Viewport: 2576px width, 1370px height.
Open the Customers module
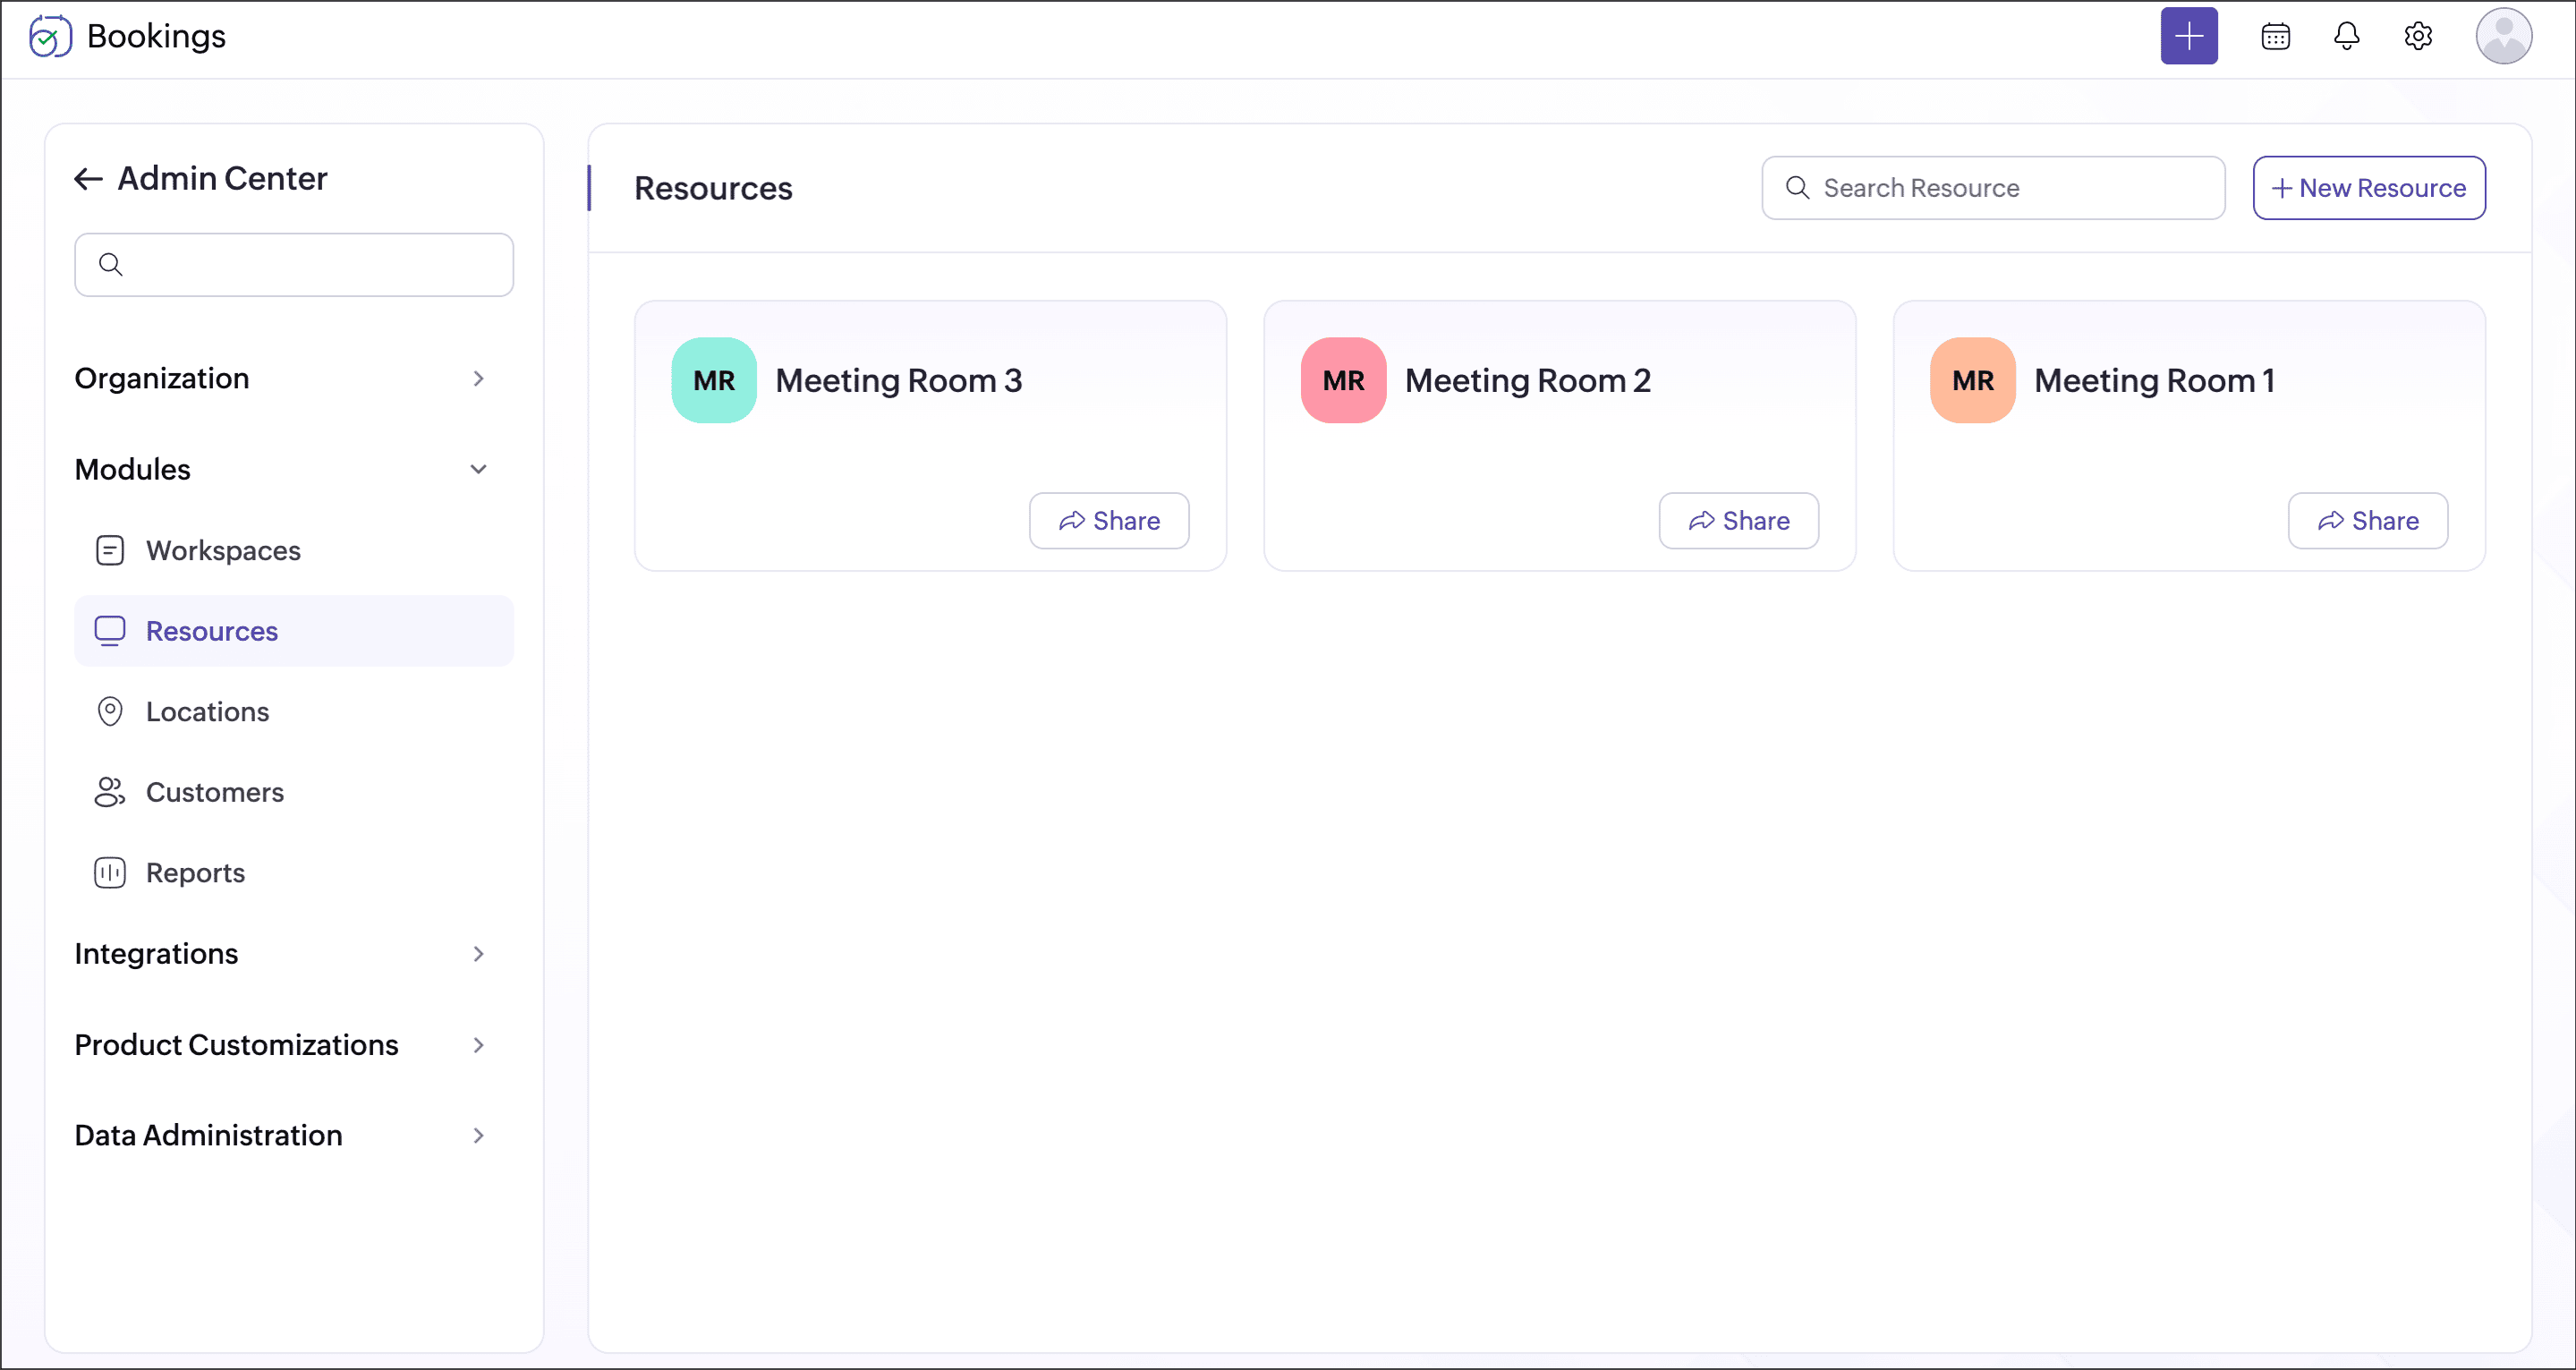(293, 792)
